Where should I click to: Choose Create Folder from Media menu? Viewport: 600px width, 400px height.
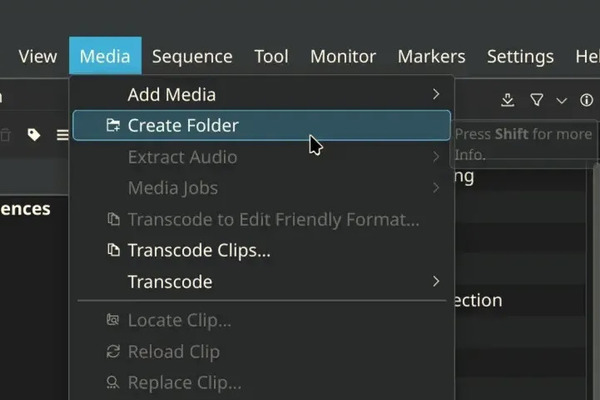click(183, 126)
